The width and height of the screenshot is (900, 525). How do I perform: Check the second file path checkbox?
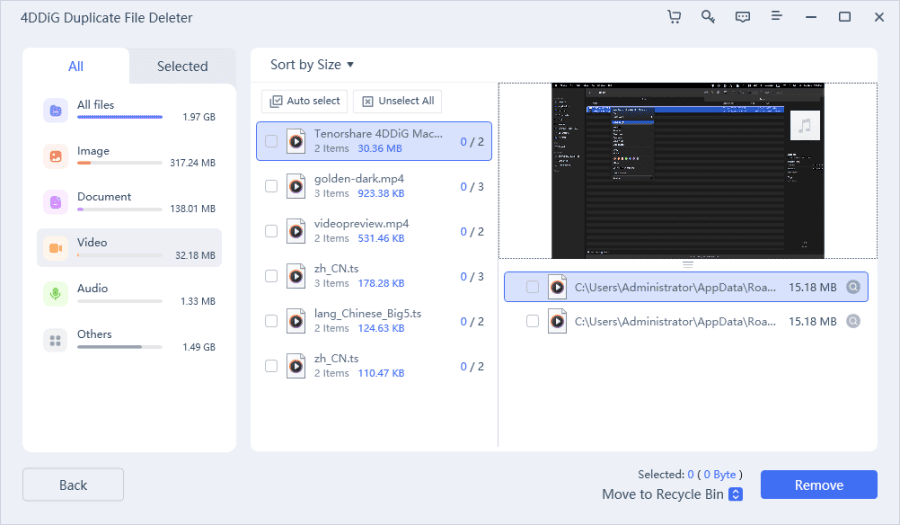[532, 322]
